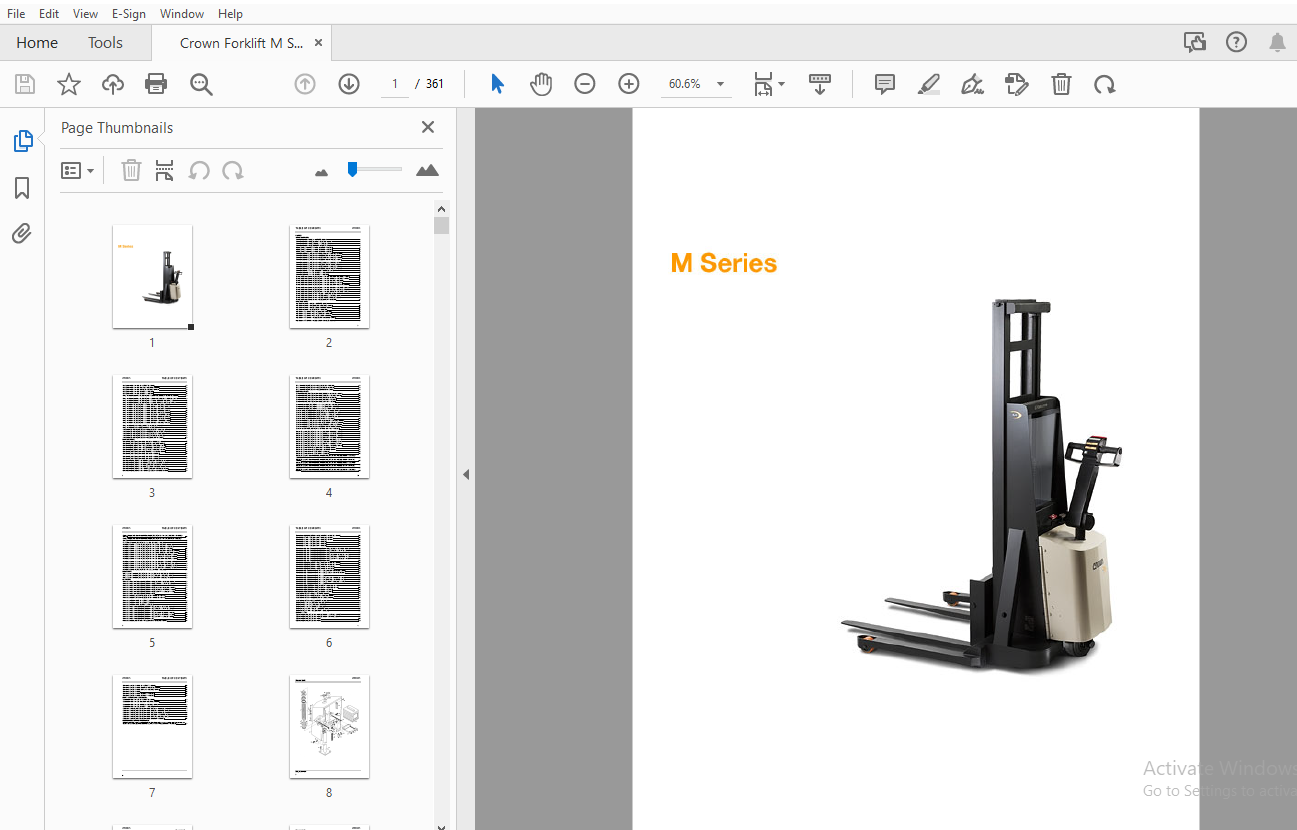Select page 2 thumbnail
This screenshot has height=830, width=1297.
329,276
